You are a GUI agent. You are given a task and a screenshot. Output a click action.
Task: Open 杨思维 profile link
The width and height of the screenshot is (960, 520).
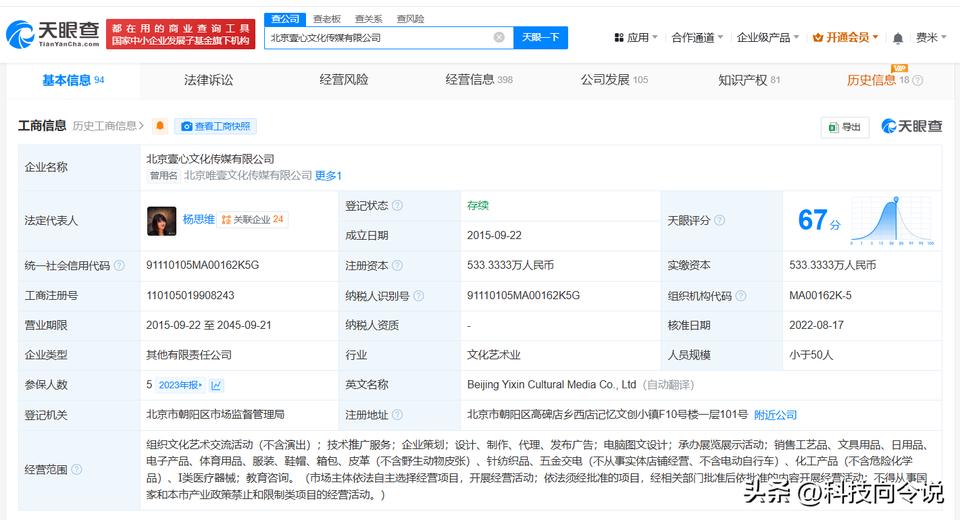(x=198, y=219)
